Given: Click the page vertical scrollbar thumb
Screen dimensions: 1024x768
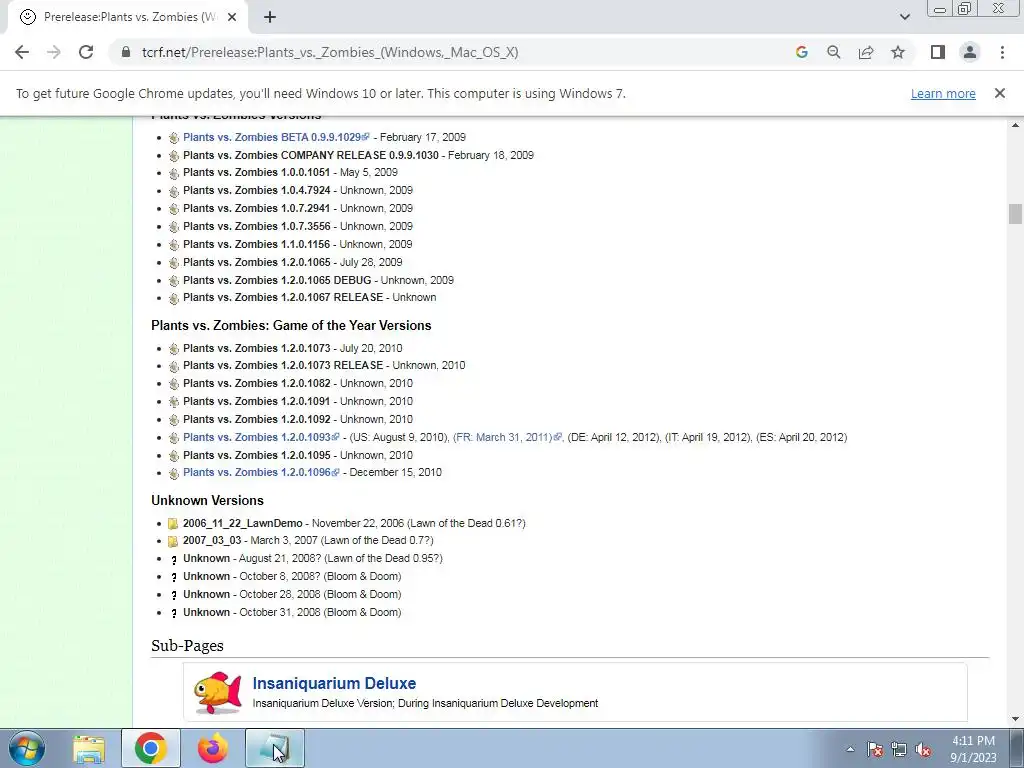Looking at the screenshot, I should [x=1015, y=214].
